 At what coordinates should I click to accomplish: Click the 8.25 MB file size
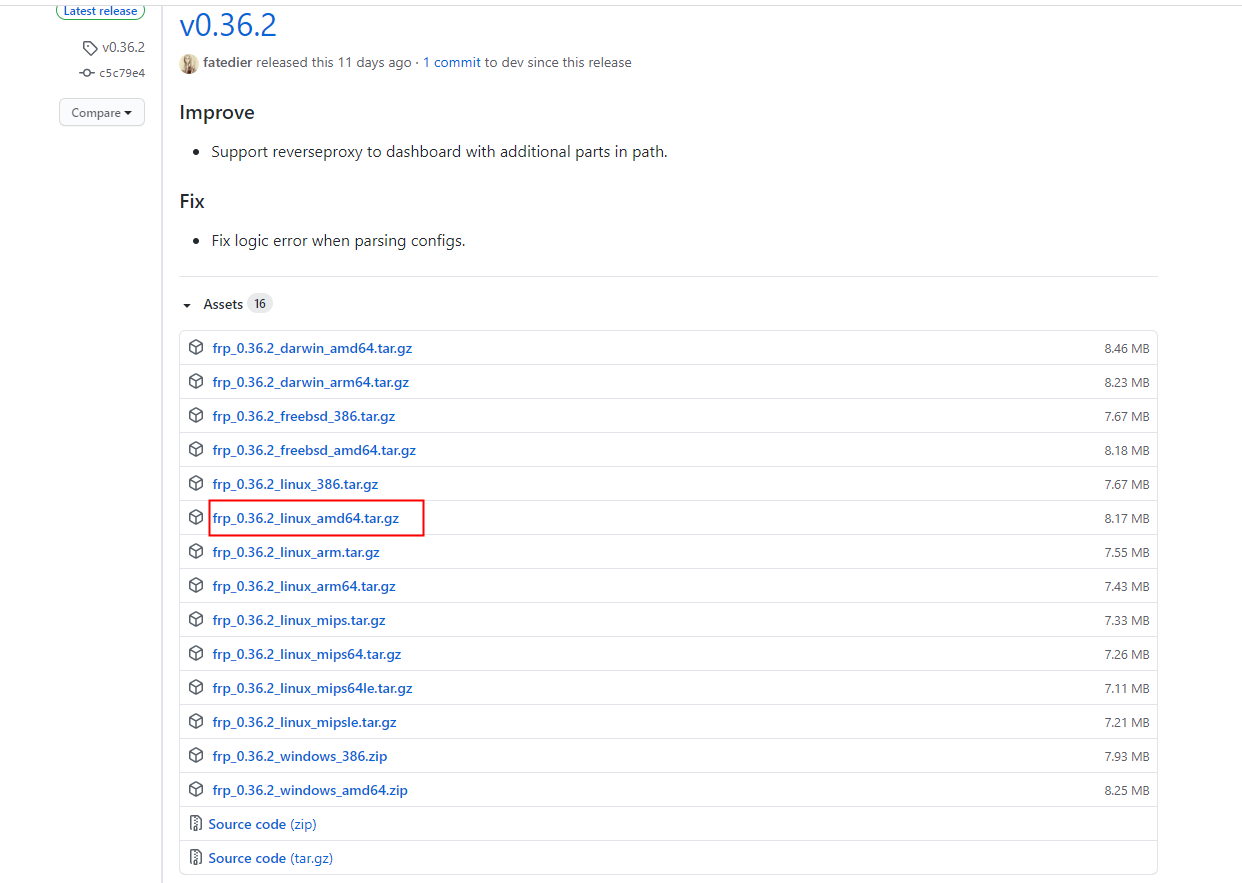click(x=1127, y=791)
